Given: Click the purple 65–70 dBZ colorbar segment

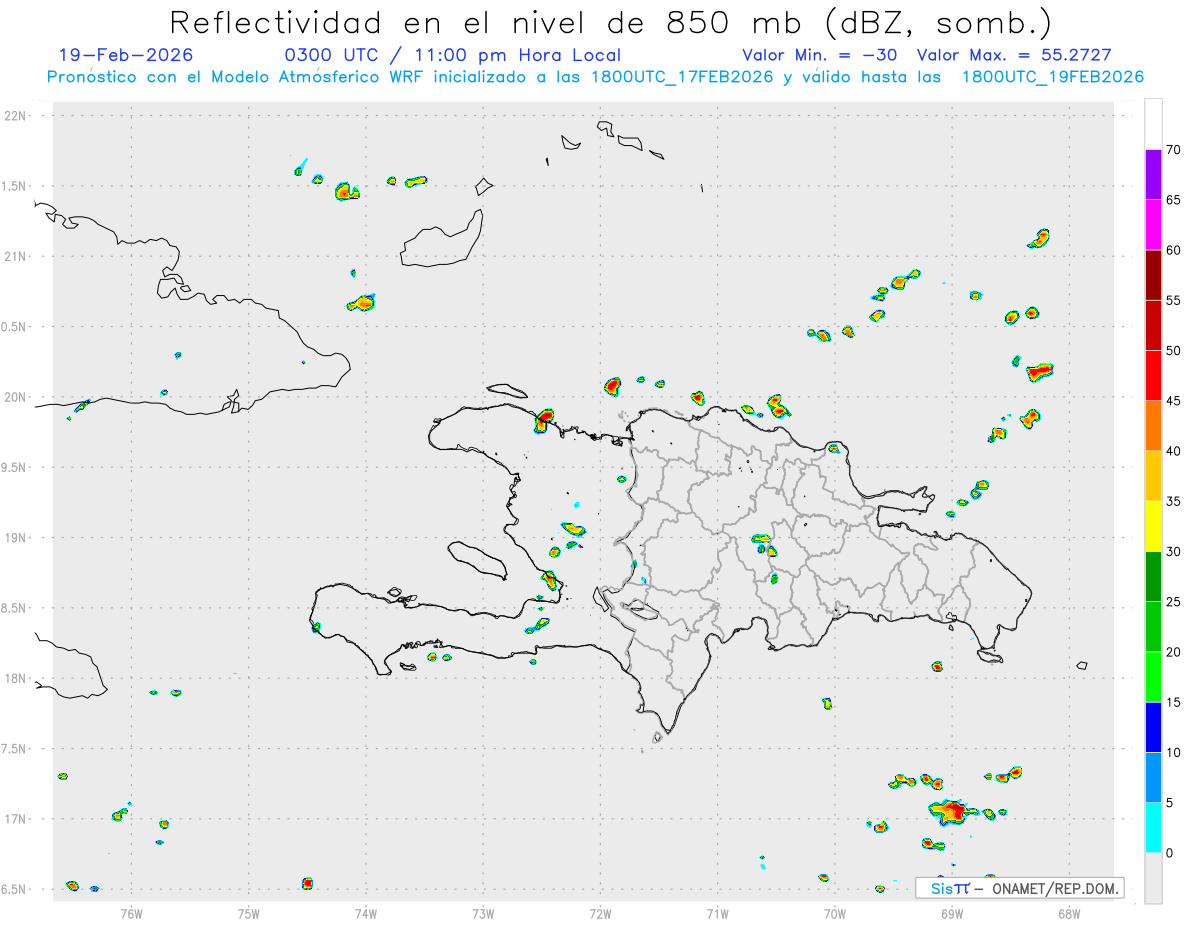Looking at the screenshot, I should [1153, 174].
